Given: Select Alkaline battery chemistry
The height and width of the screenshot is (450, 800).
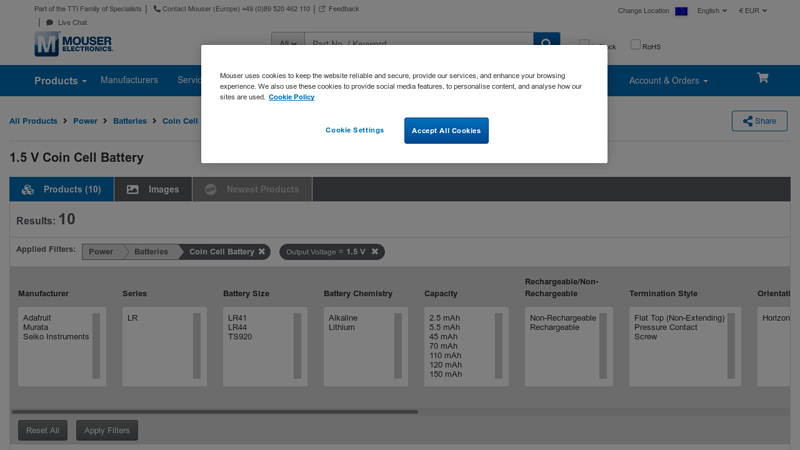Looking at the screenshot, I should [x=343, y=318].
